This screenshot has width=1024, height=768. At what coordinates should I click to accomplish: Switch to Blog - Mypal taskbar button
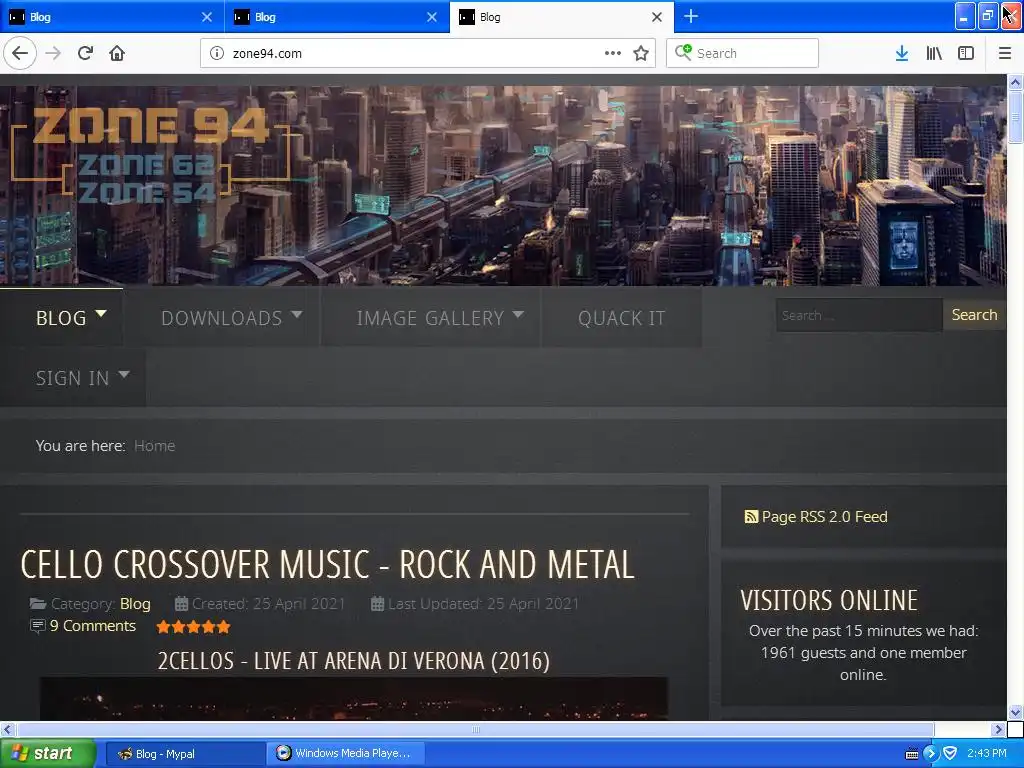tap(184, 754)
